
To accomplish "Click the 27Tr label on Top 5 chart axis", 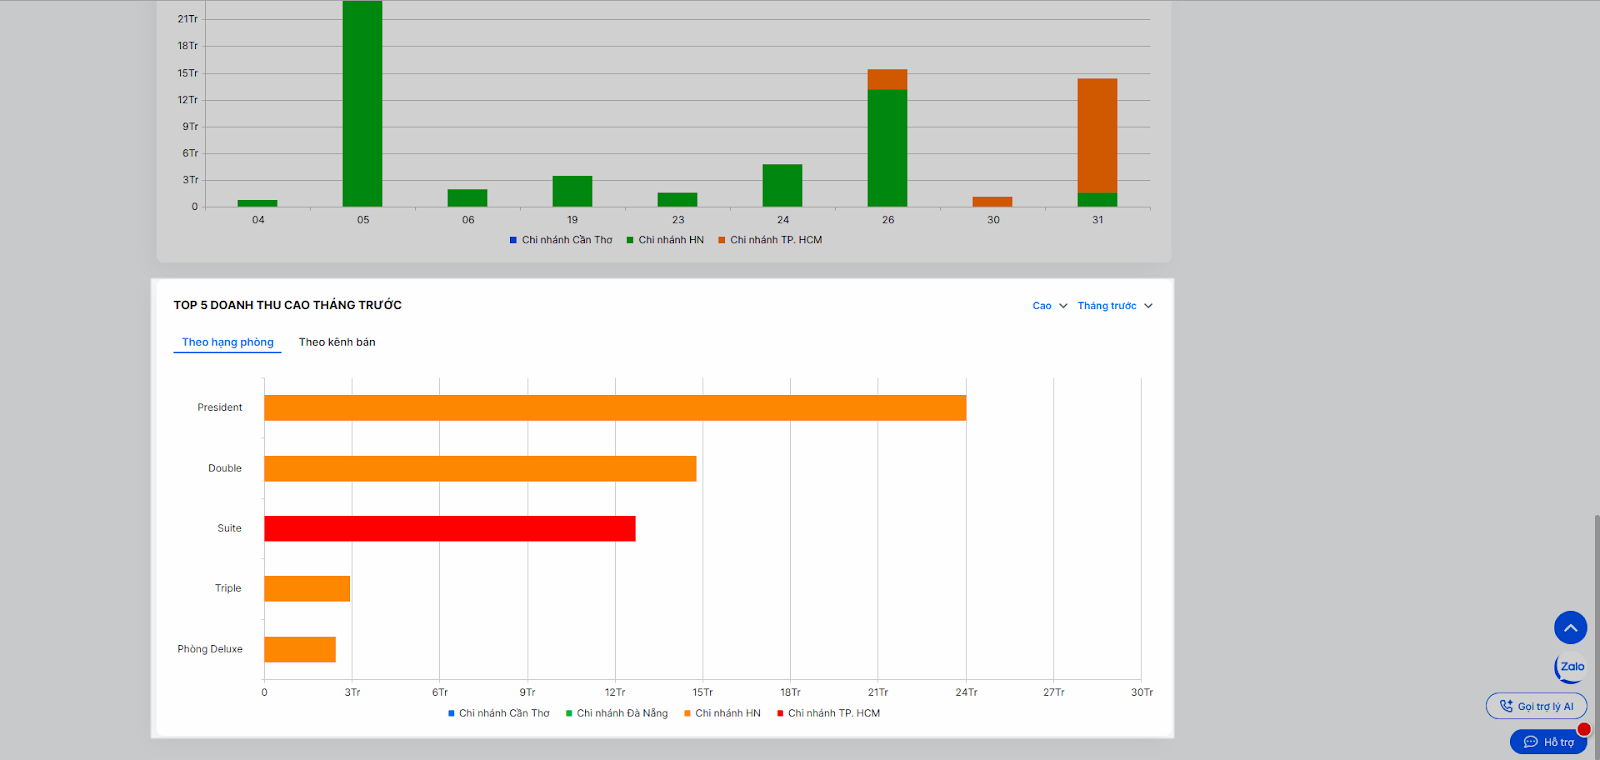I will coord(1054,692).
